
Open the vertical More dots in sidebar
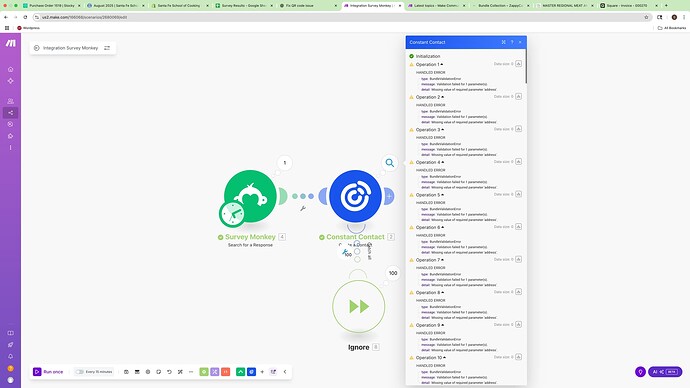(x=11, y=148)
